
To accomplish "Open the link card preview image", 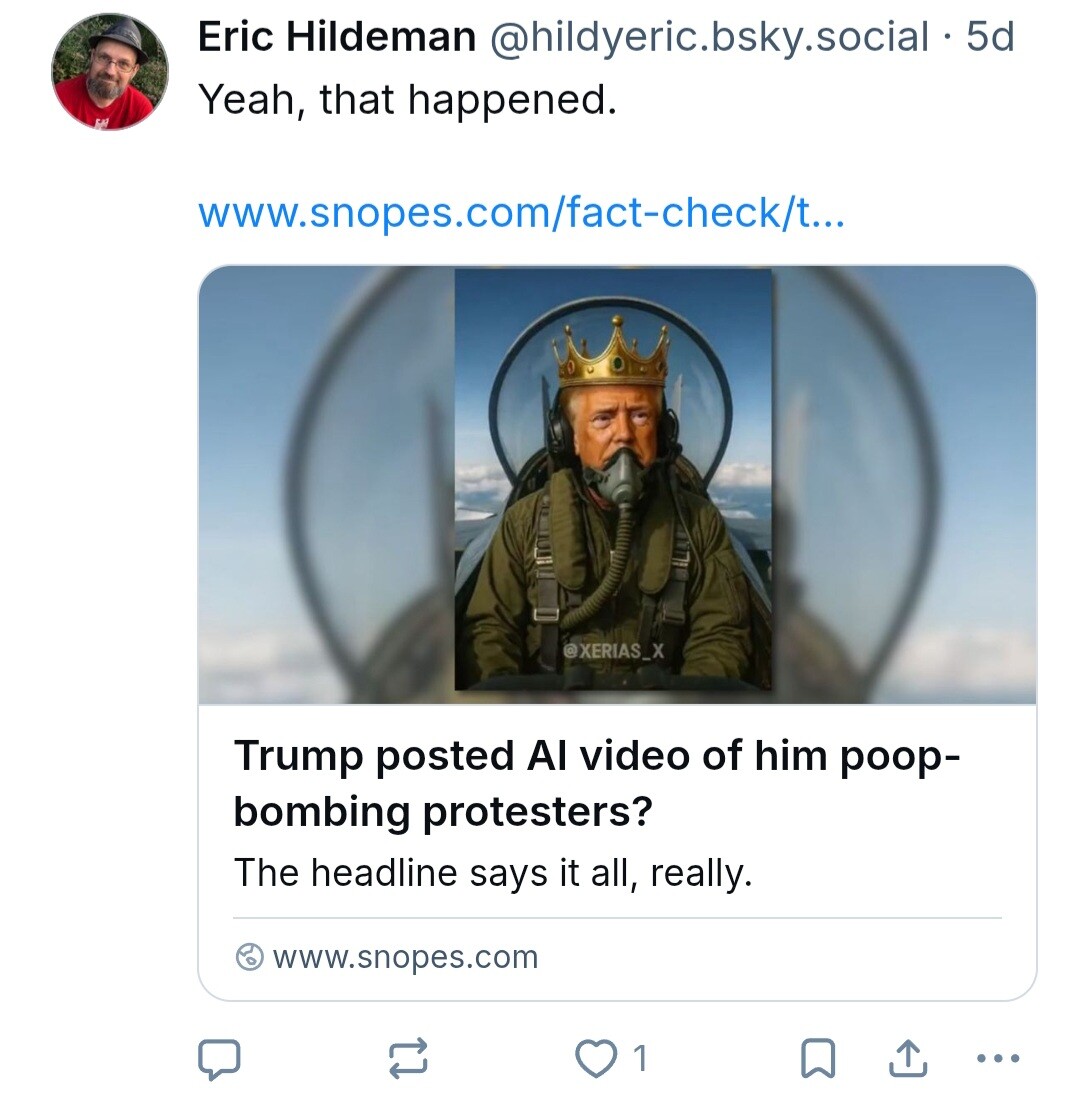I will [x=617, y=485].
